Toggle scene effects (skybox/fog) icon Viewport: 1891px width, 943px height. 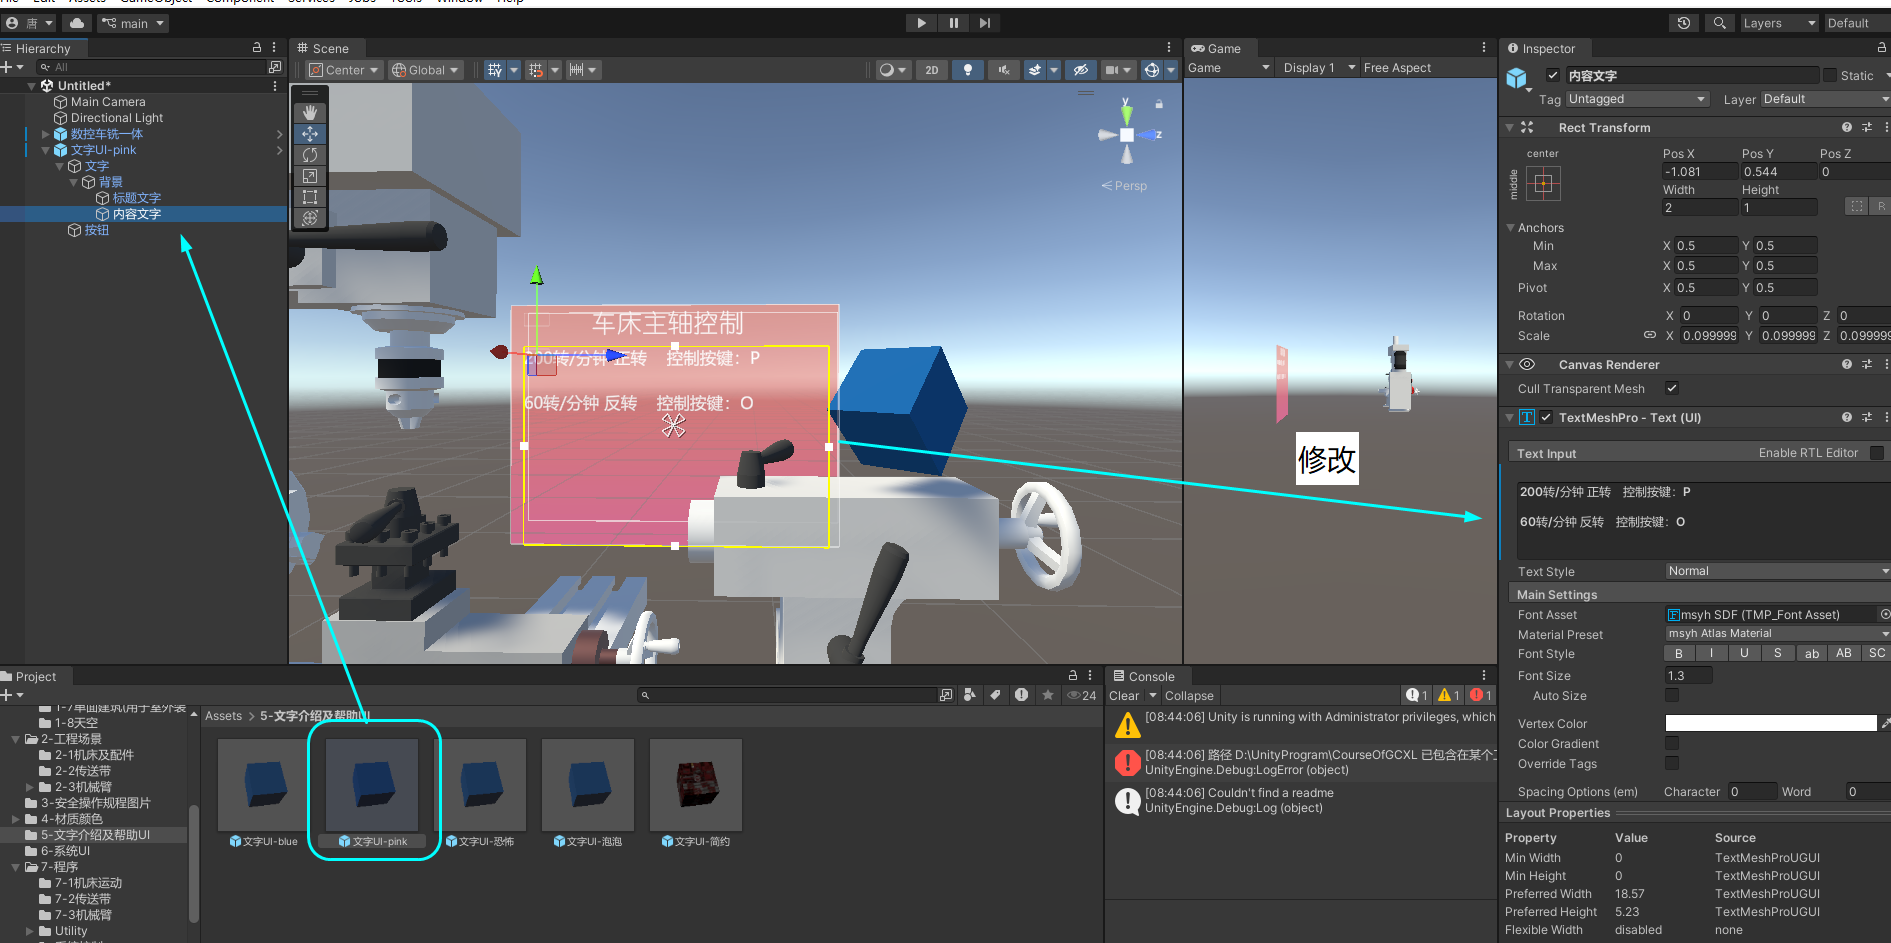[x=1035, y=70]
